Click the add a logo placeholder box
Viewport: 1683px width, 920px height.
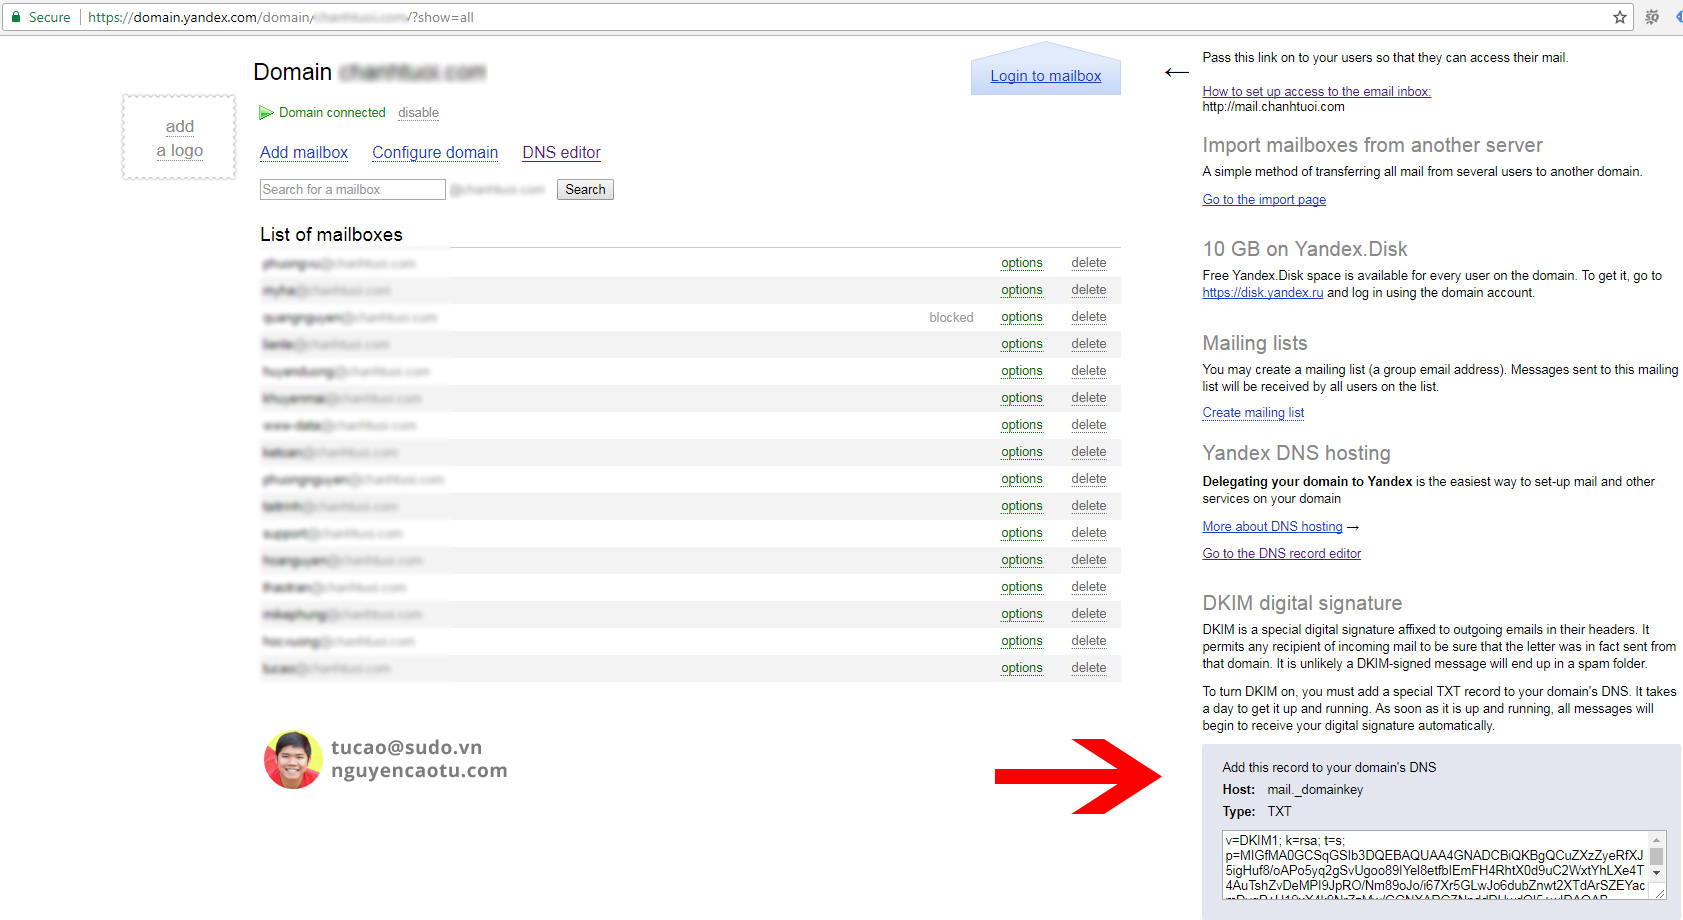179,138
